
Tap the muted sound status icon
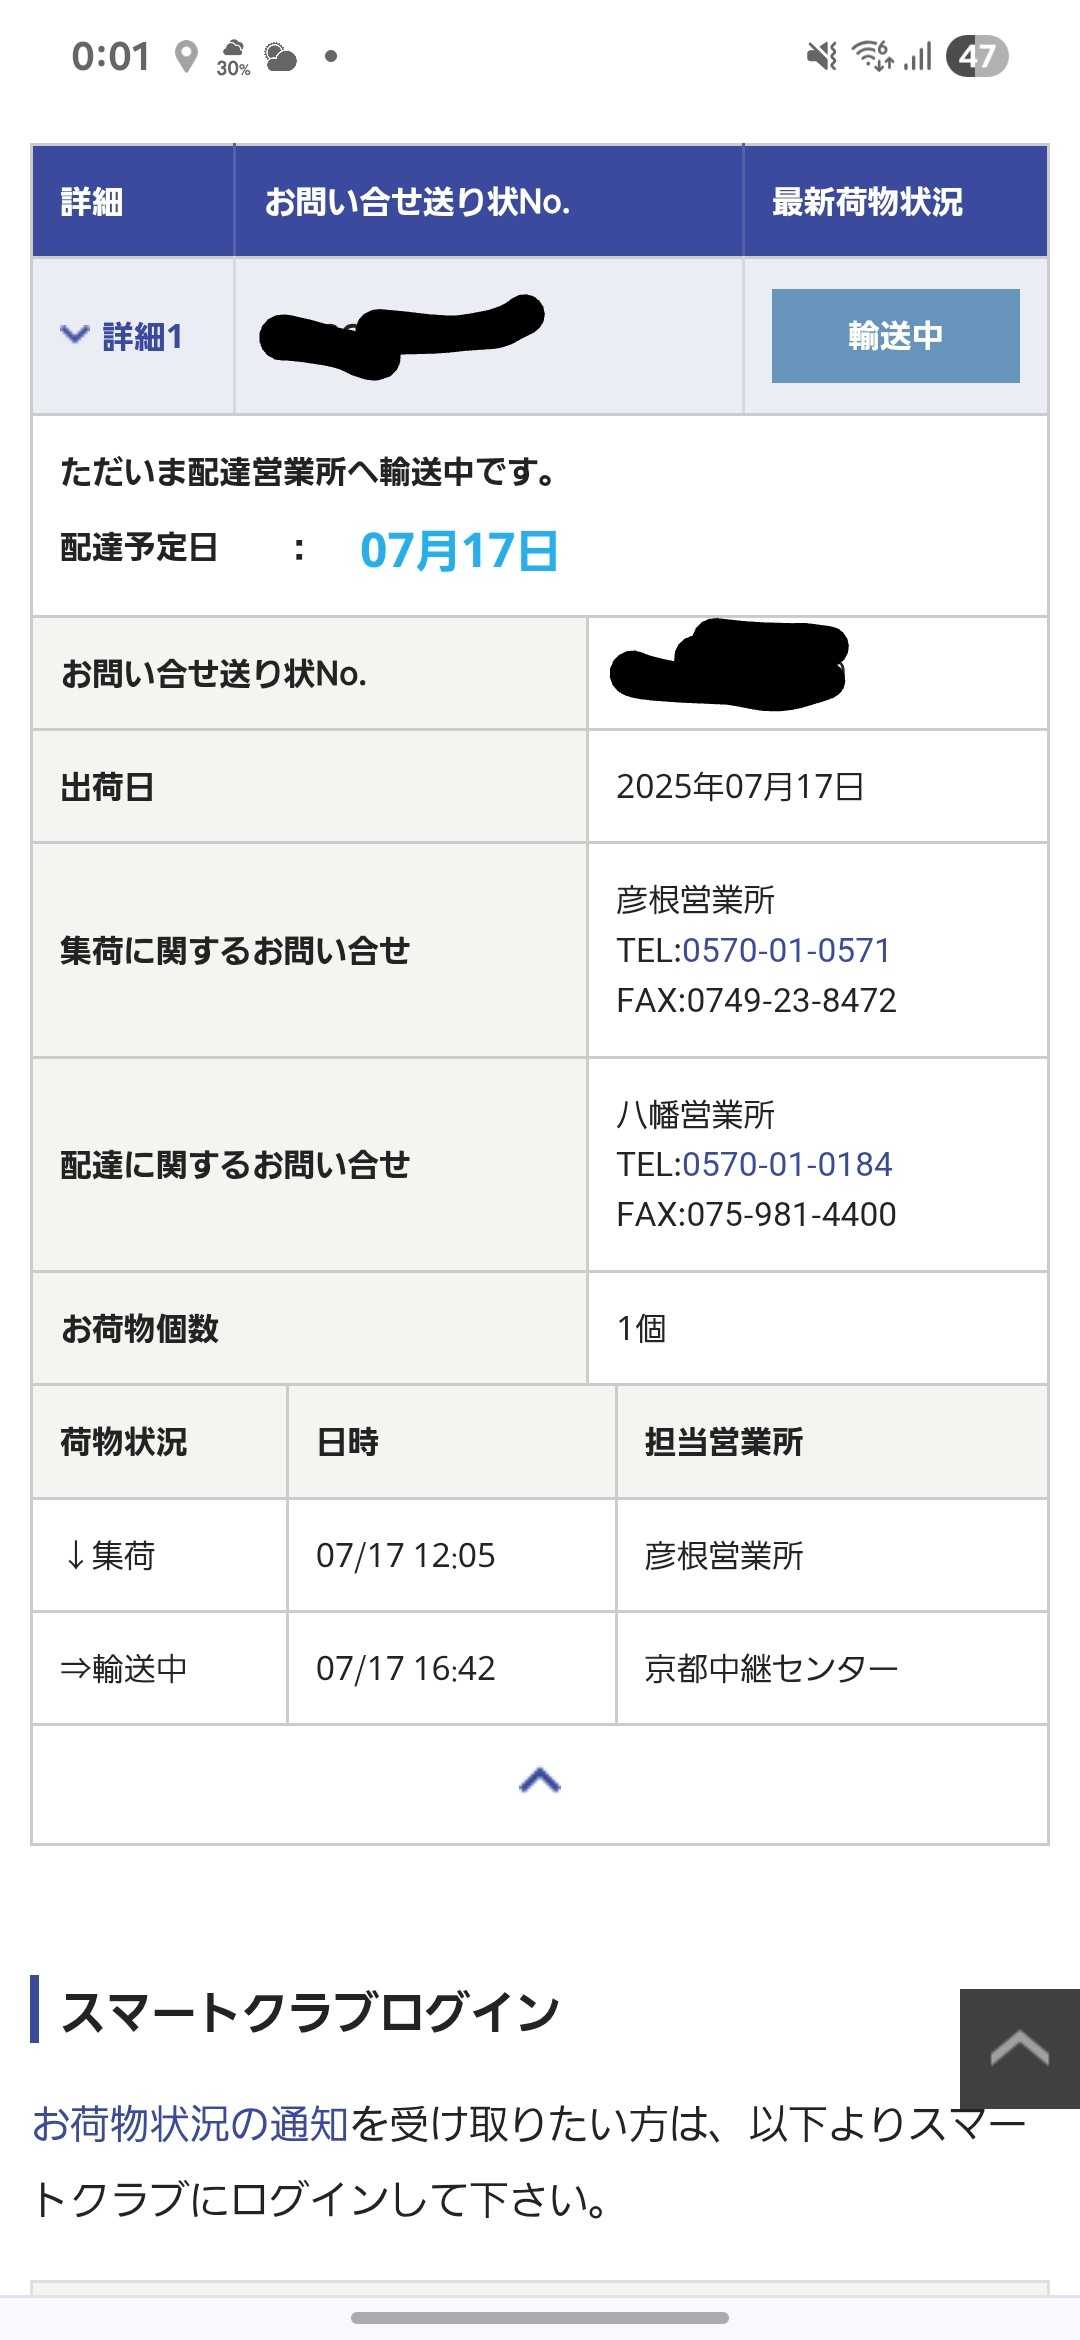tap(822, 56)
